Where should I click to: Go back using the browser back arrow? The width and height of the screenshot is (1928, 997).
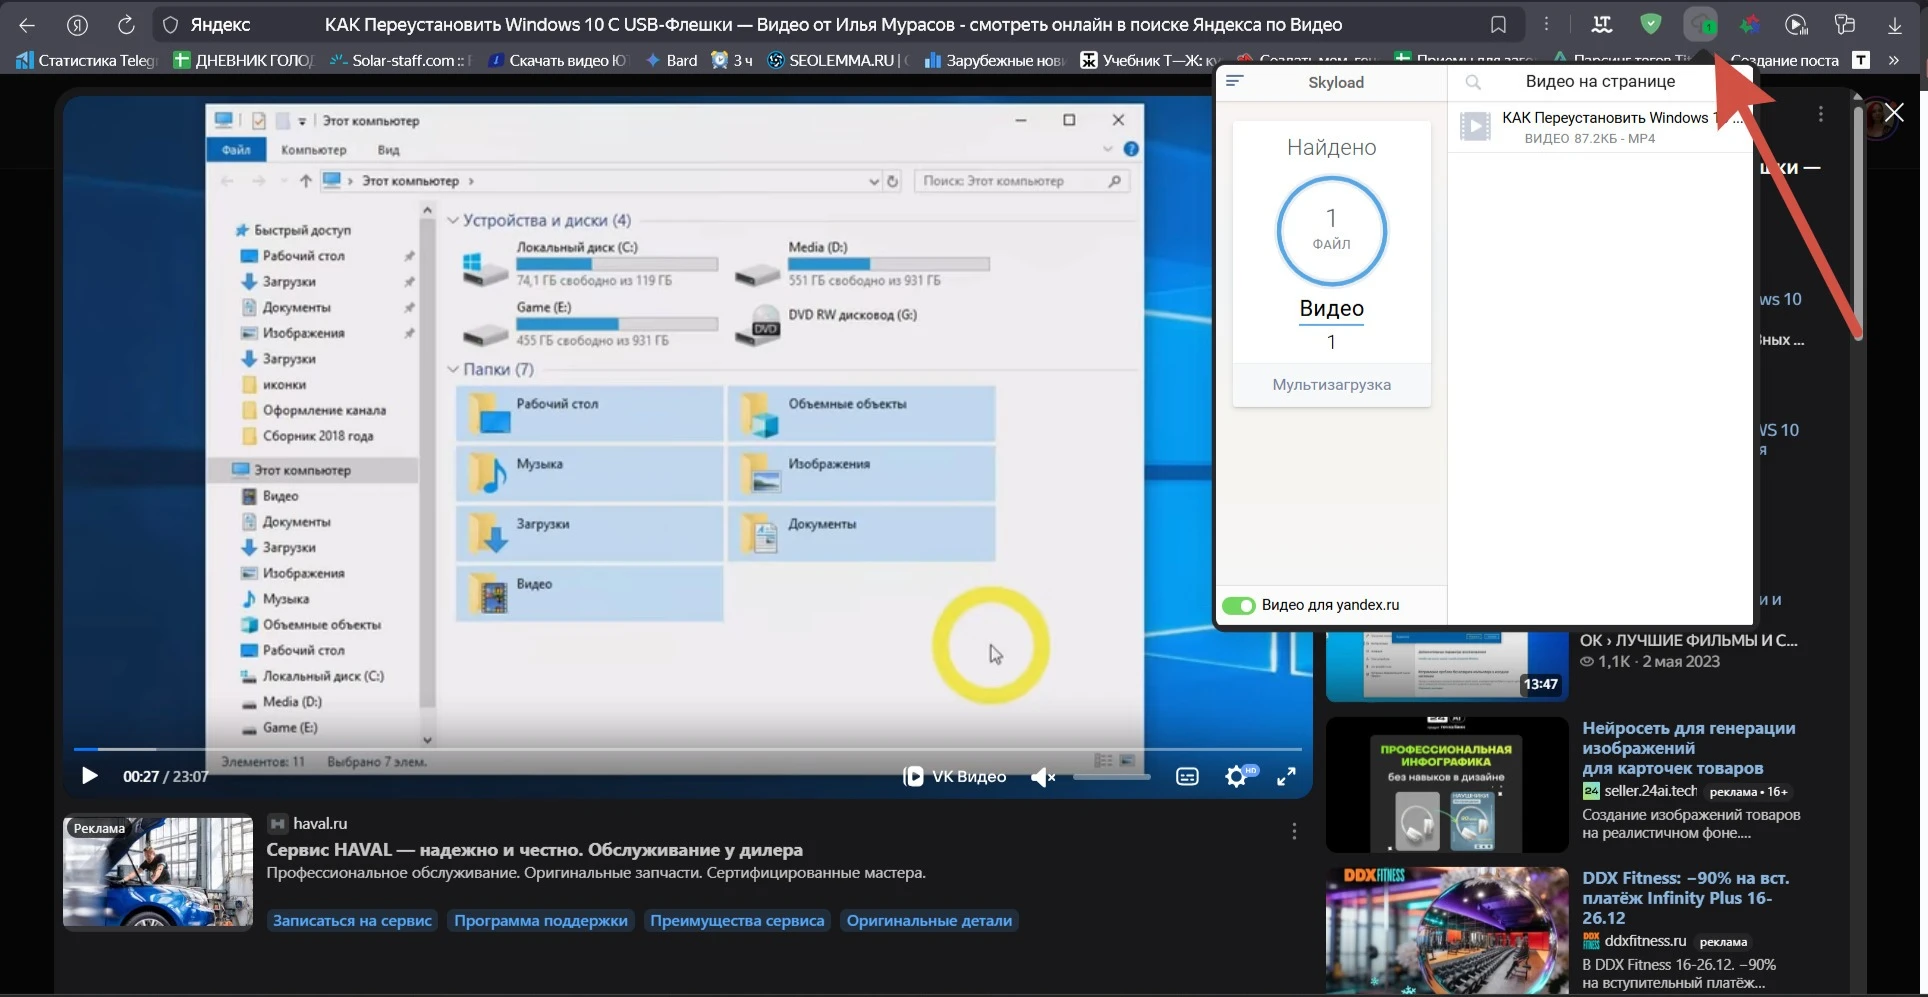pyautogui.click(x=27, y=25)
